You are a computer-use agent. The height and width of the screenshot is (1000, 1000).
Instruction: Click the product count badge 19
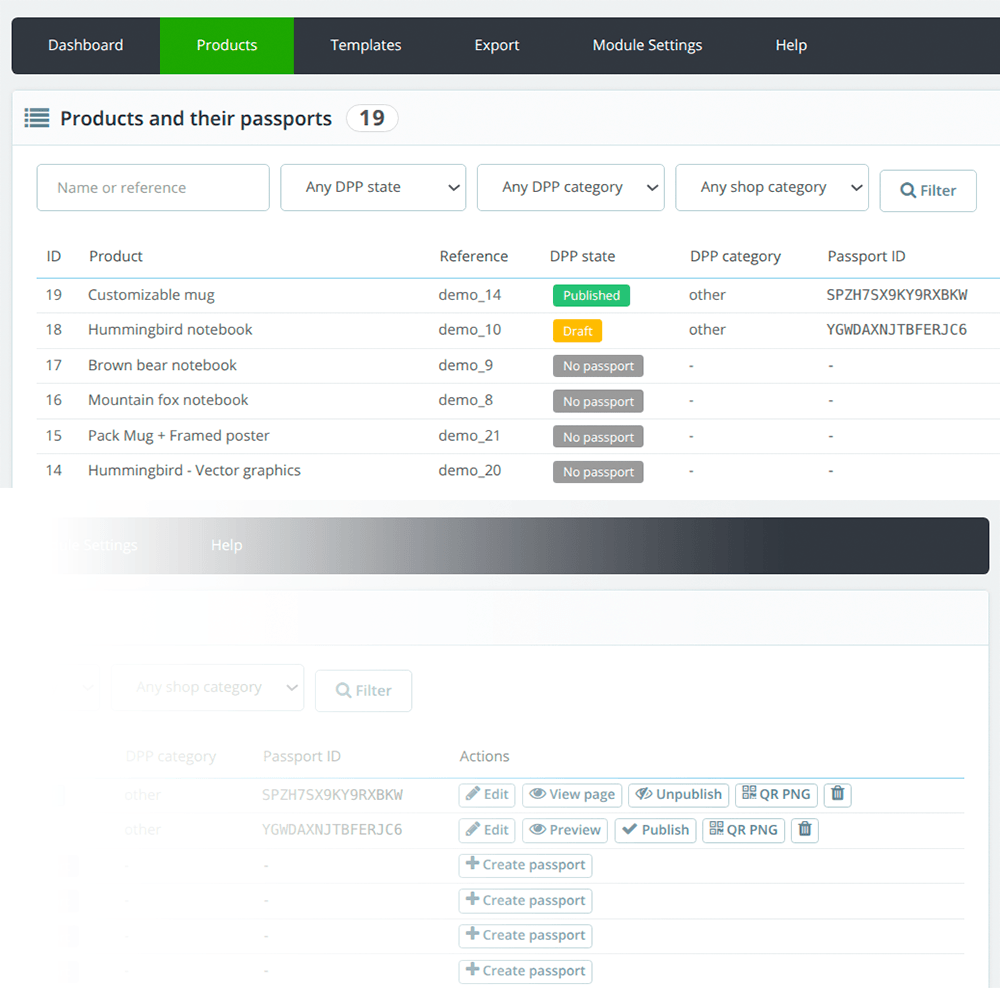372,118
